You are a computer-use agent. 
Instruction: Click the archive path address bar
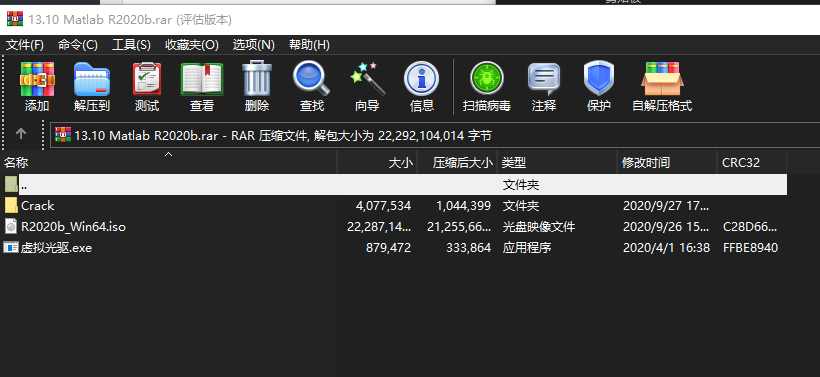[x=434, y=136]
